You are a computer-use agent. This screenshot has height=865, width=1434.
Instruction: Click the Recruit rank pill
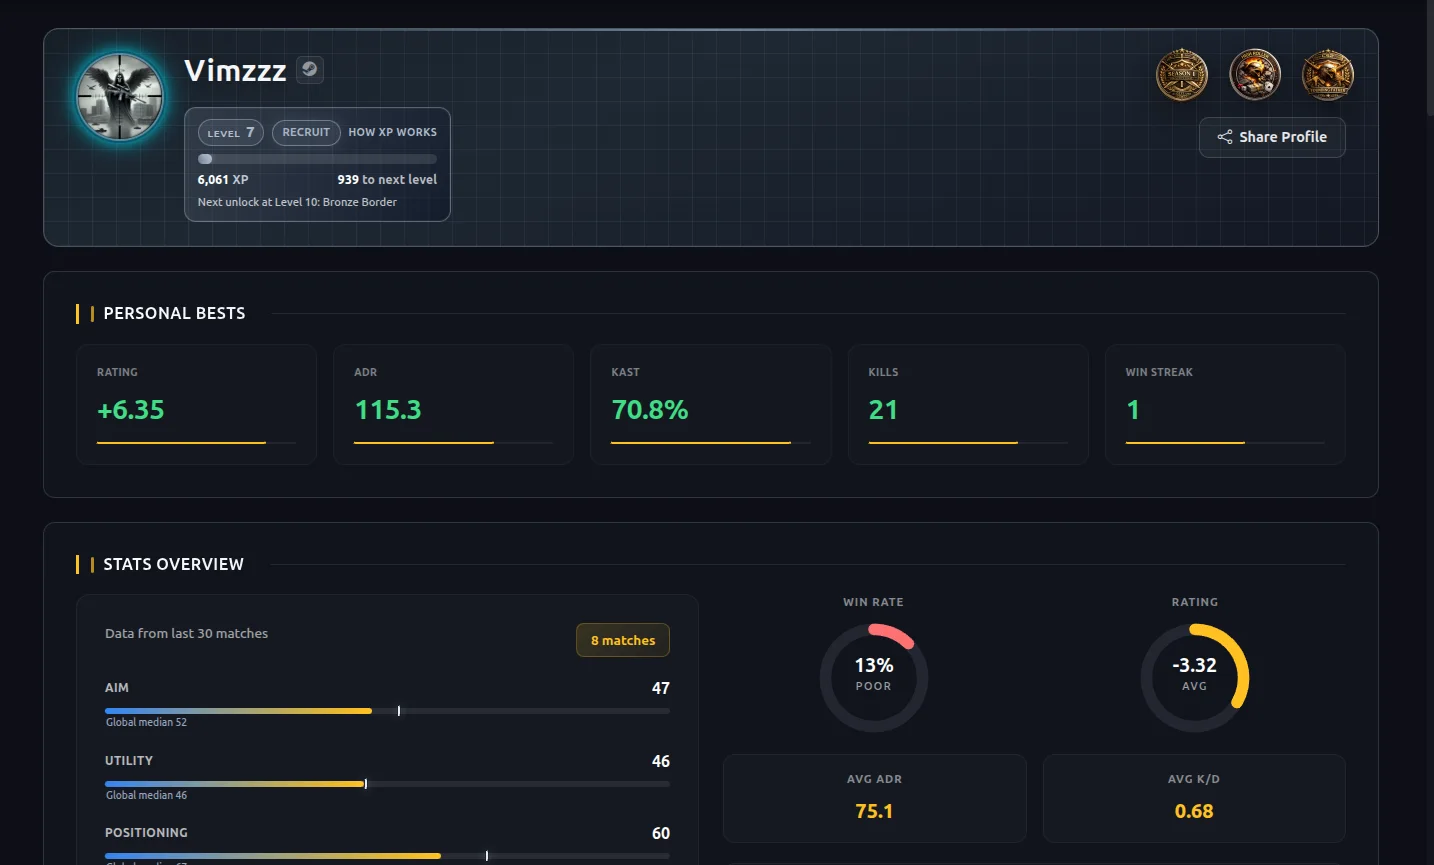[306, 132]
